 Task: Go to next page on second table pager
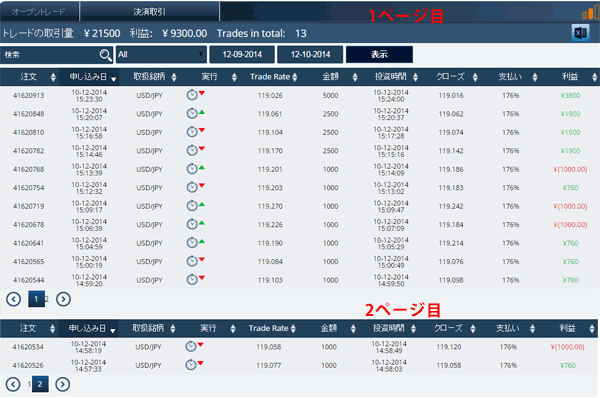(x=63, y=384)
